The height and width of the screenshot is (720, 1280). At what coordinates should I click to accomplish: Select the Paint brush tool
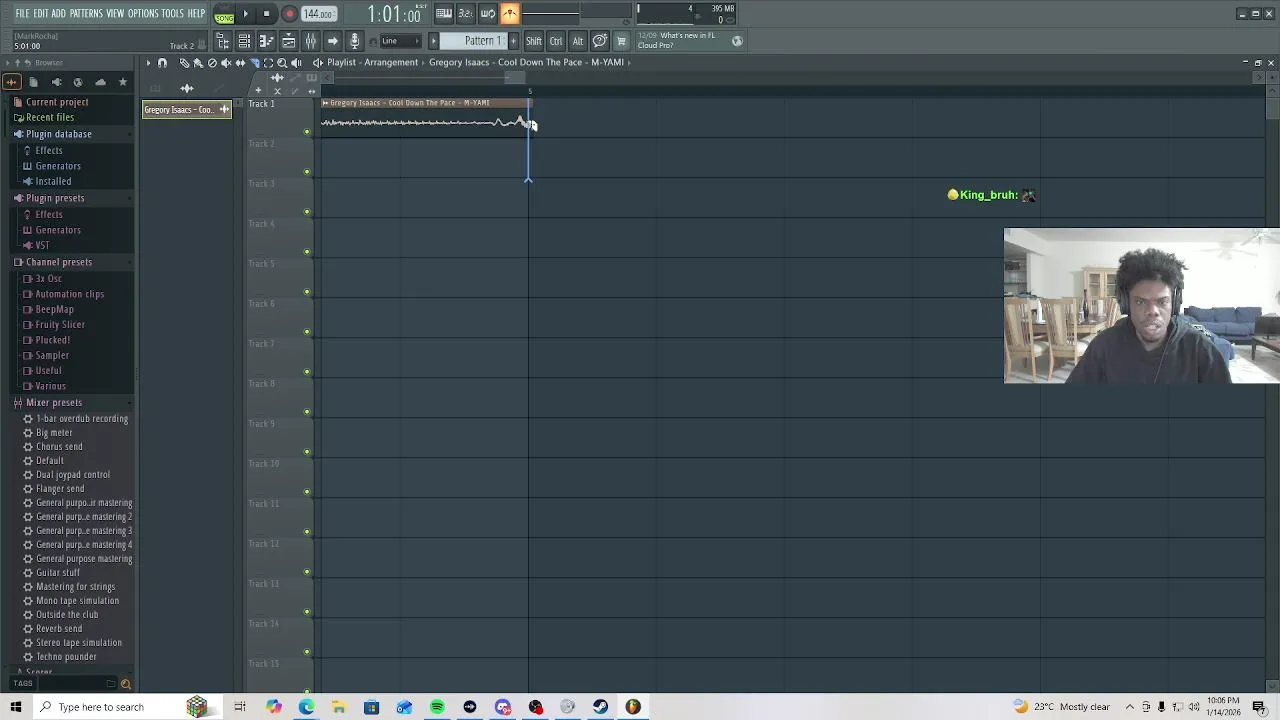[x=197, y=62]
